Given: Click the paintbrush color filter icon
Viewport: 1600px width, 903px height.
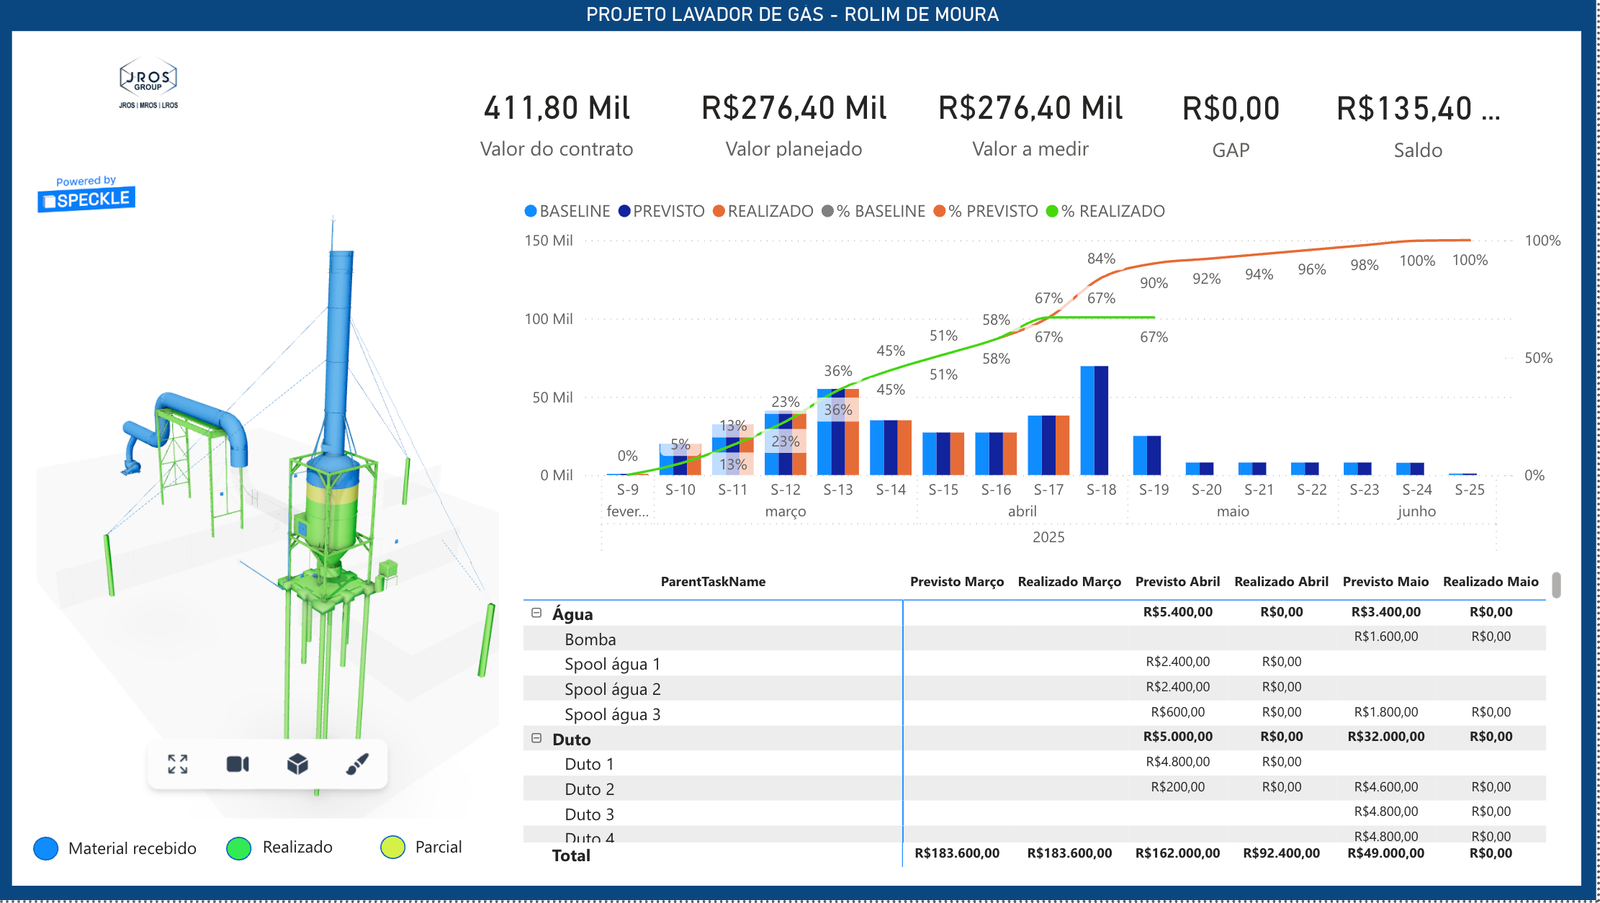Looking at the screenshot, I should coord(357,764).
